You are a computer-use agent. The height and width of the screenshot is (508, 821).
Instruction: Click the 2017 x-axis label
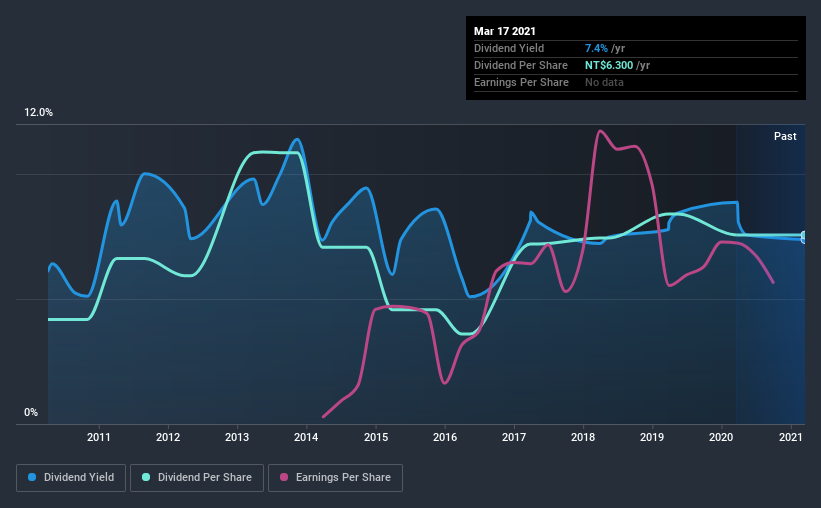[514, 437]
